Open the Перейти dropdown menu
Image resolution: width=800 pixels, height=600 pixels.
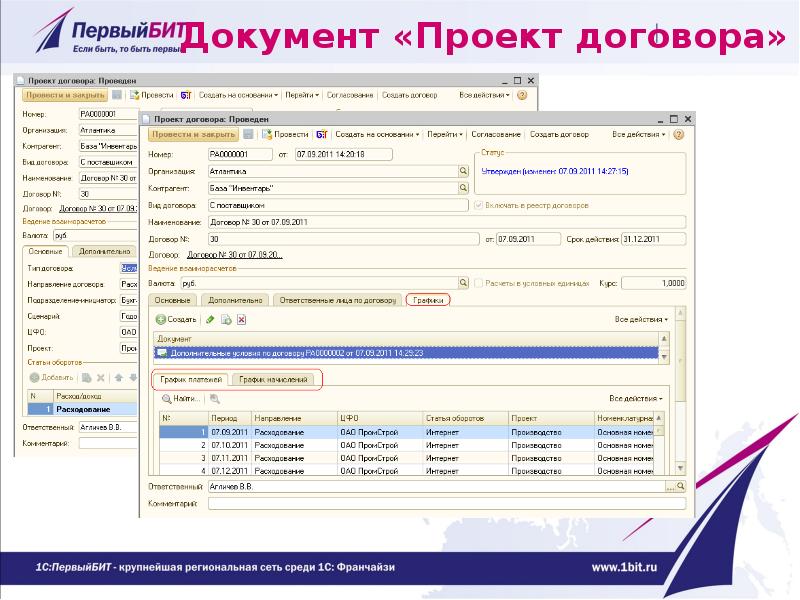[442, 134]
